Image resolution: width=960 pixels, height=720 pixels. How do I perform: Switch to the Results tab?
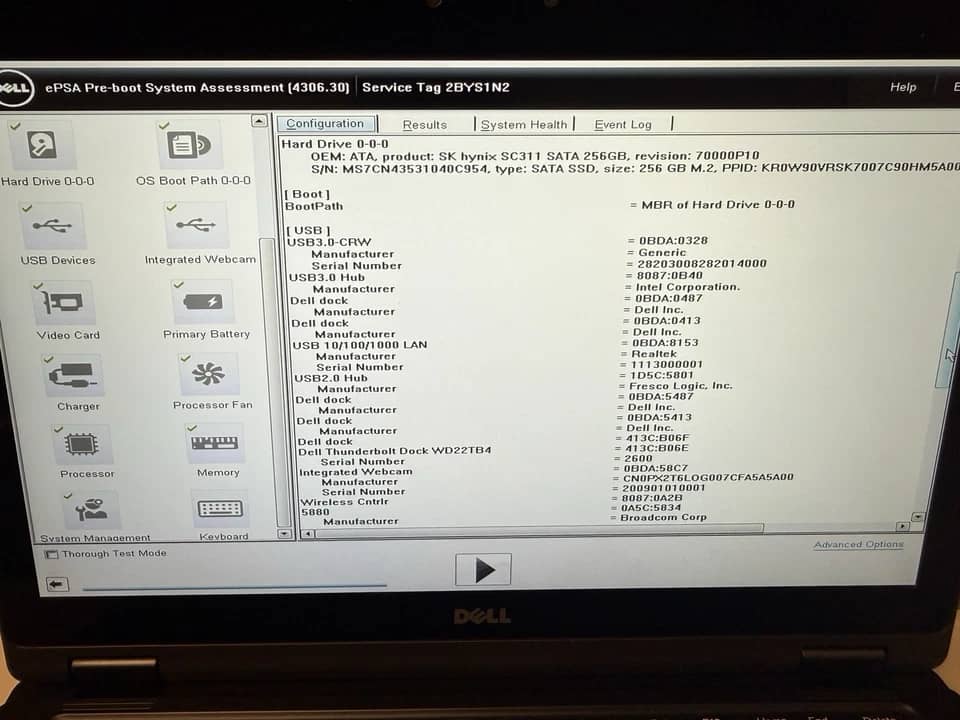tap(425, 124)
